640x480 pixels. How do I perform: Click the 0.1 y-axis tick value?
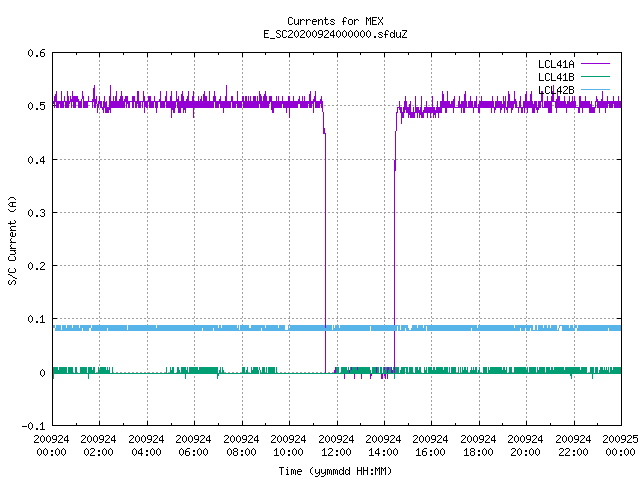pos(37,319)
